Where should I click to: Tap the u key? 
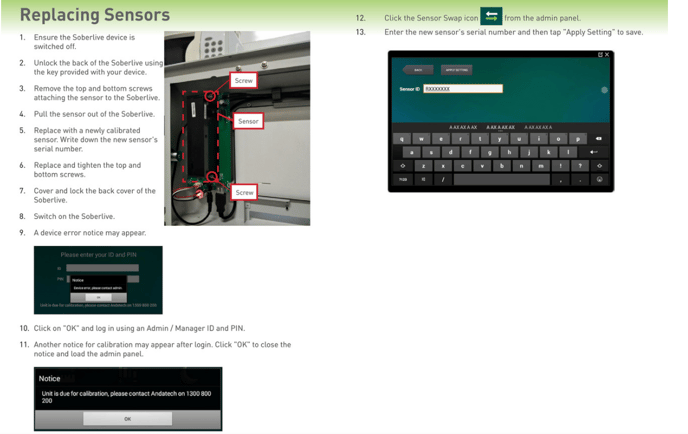pos(519,139)
